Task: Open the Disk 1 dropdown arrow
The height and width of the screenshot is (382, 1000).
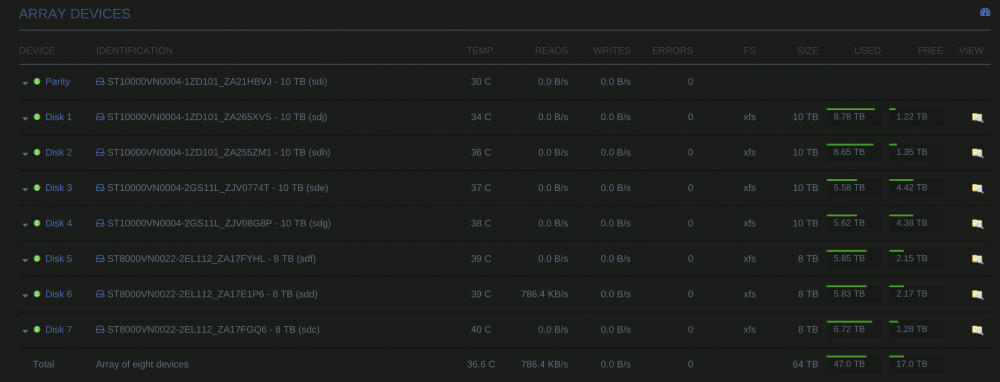Action: click(25, 118)
